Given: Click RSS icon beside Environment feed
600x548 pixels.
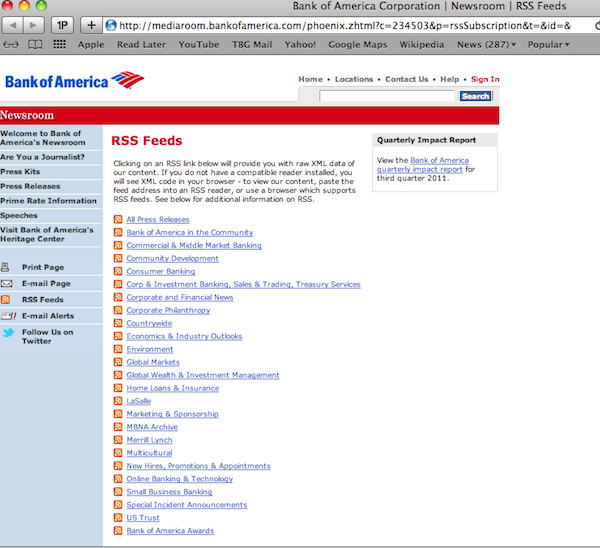Looking at the screenshot, I should [x=118, y=349].
